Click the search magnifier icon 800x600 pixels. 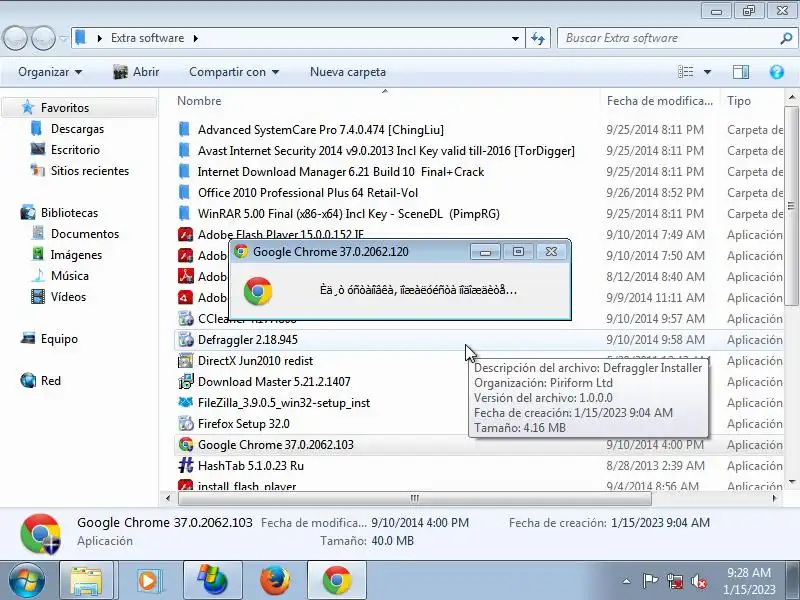coord(786,38)
